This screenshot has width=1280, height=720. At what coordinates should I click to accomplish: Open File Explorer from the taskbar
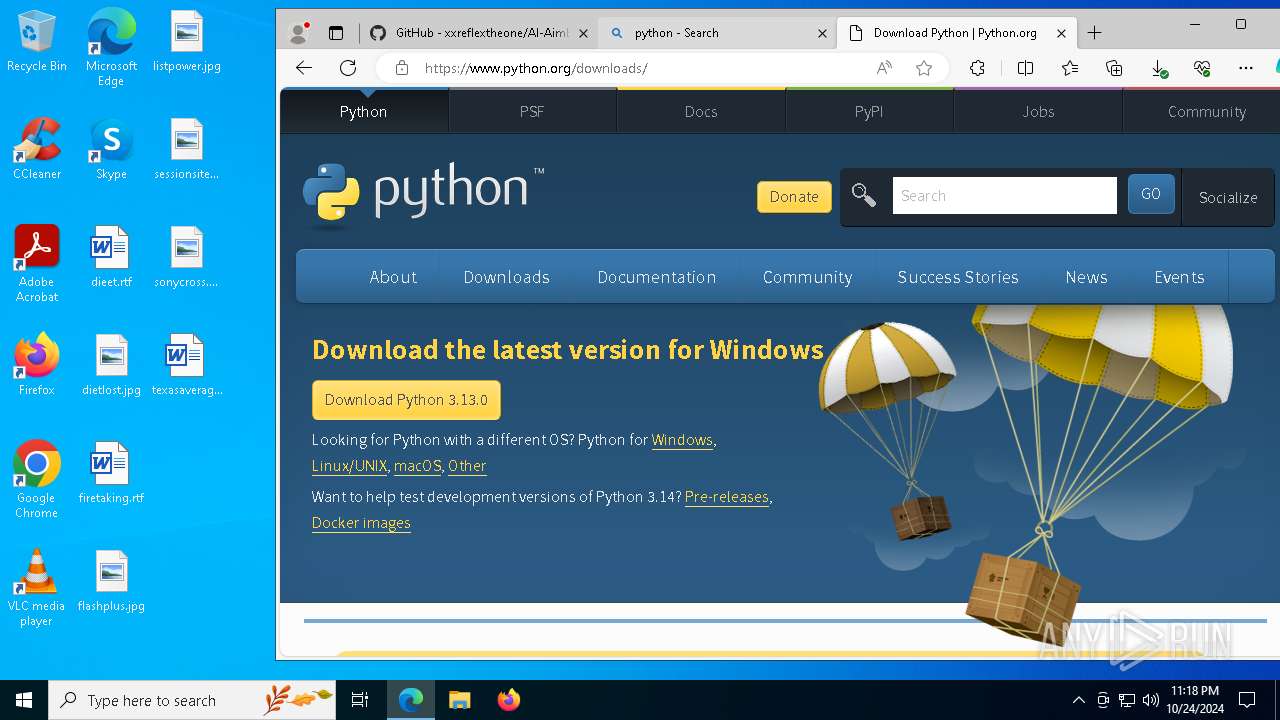pos(459,700)
